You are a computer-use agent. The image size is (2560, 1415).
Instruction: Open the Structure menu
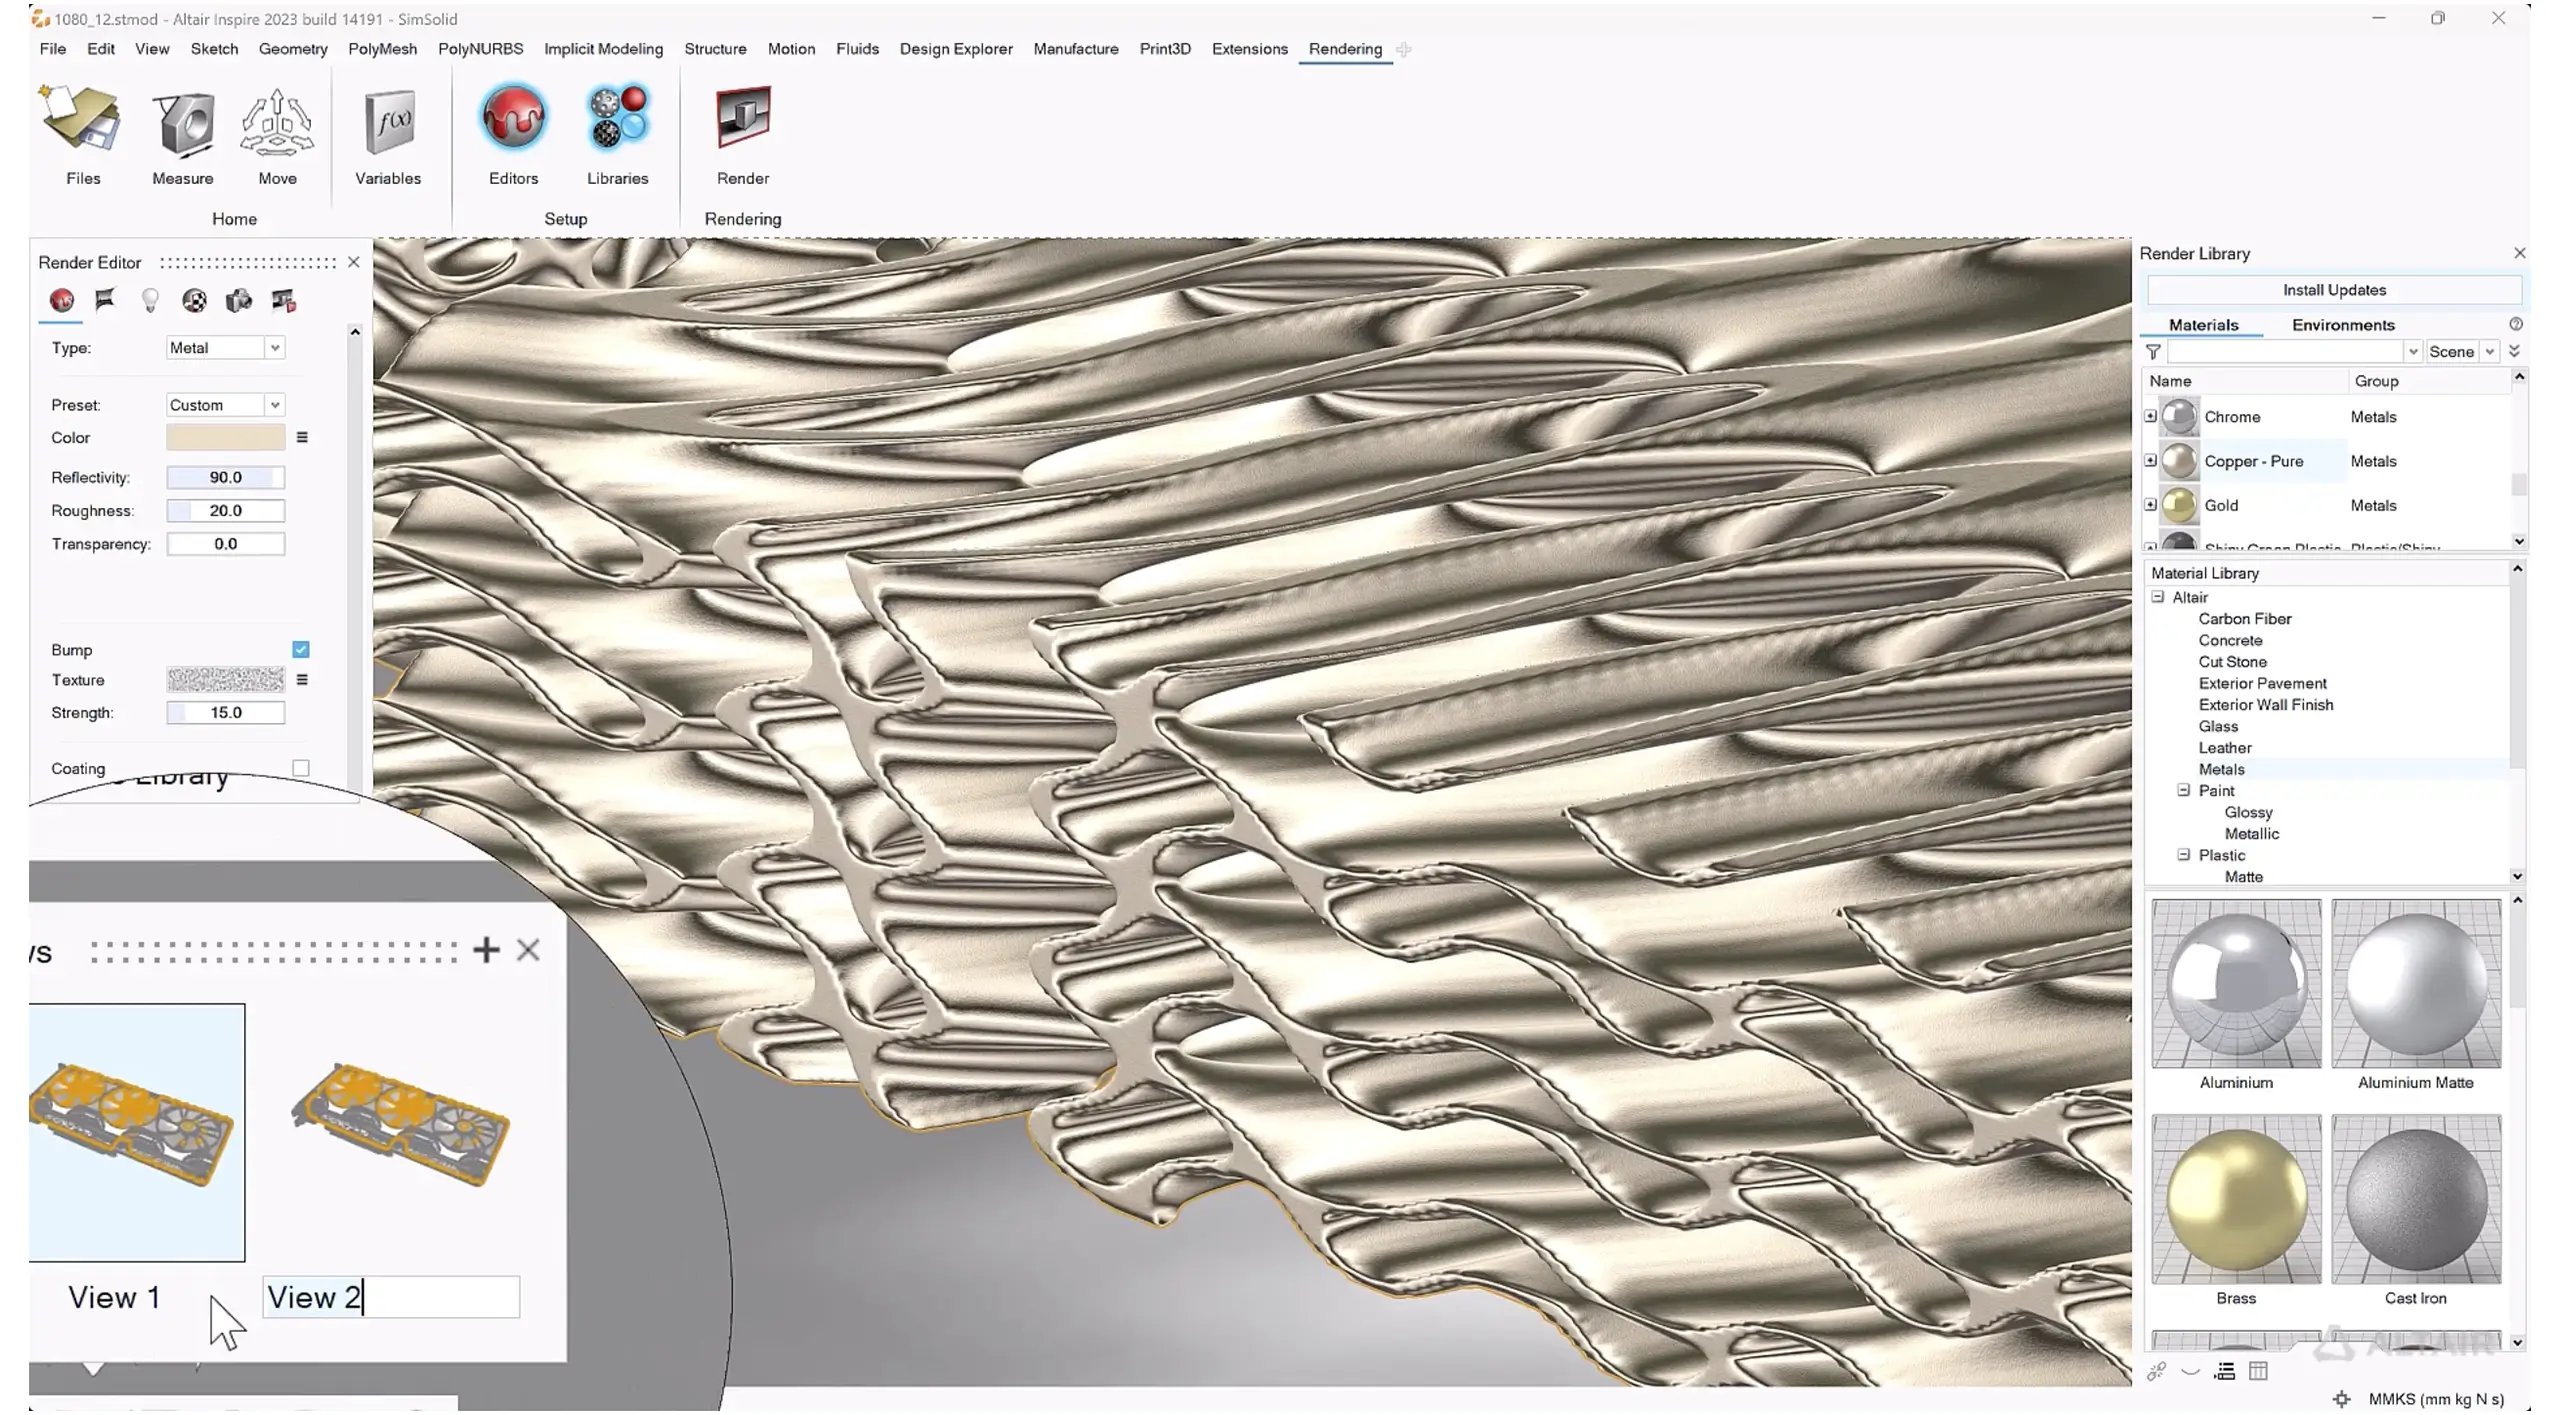tap(715, 49)
